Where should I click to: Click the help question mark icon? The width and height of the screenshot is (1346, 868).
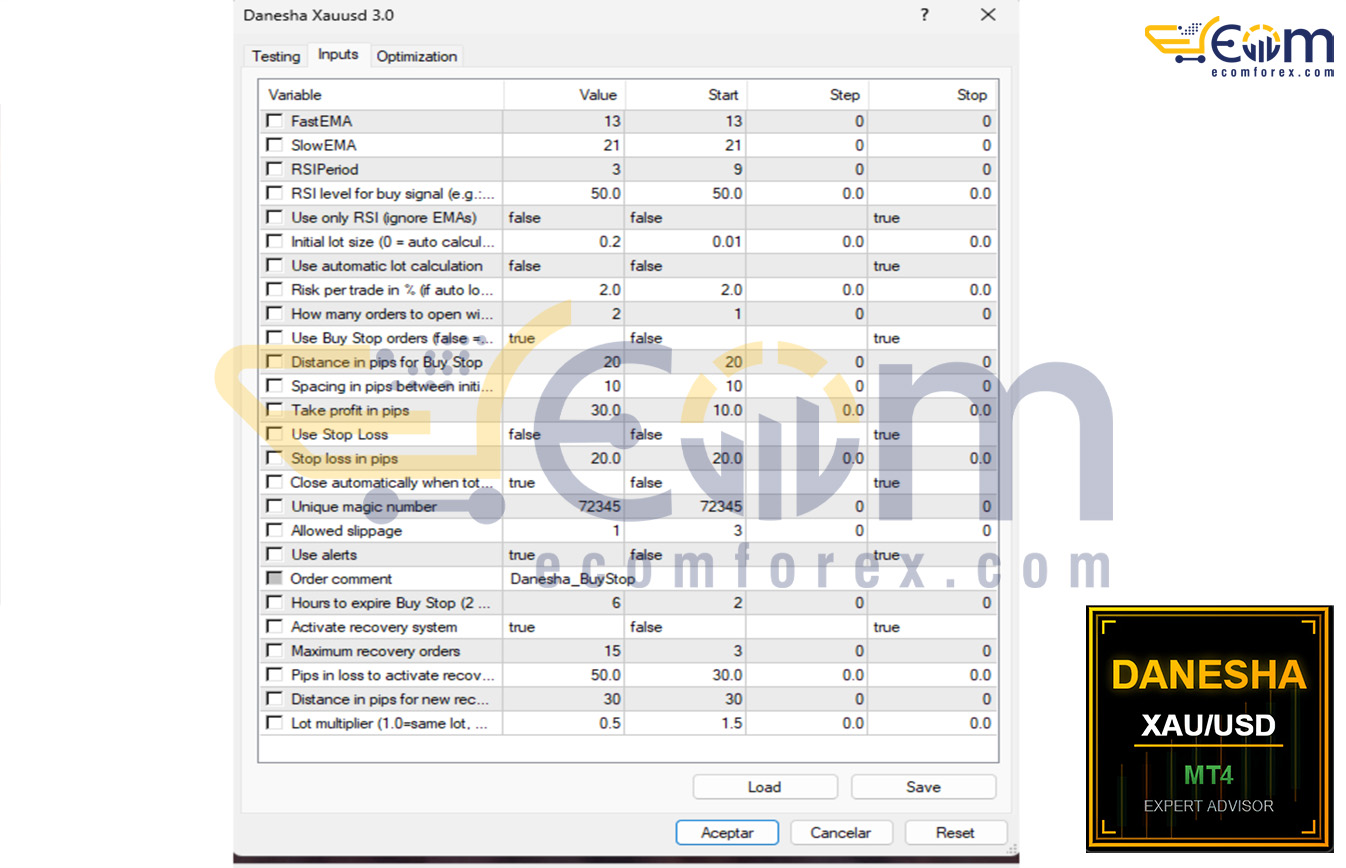coord(924,15)
